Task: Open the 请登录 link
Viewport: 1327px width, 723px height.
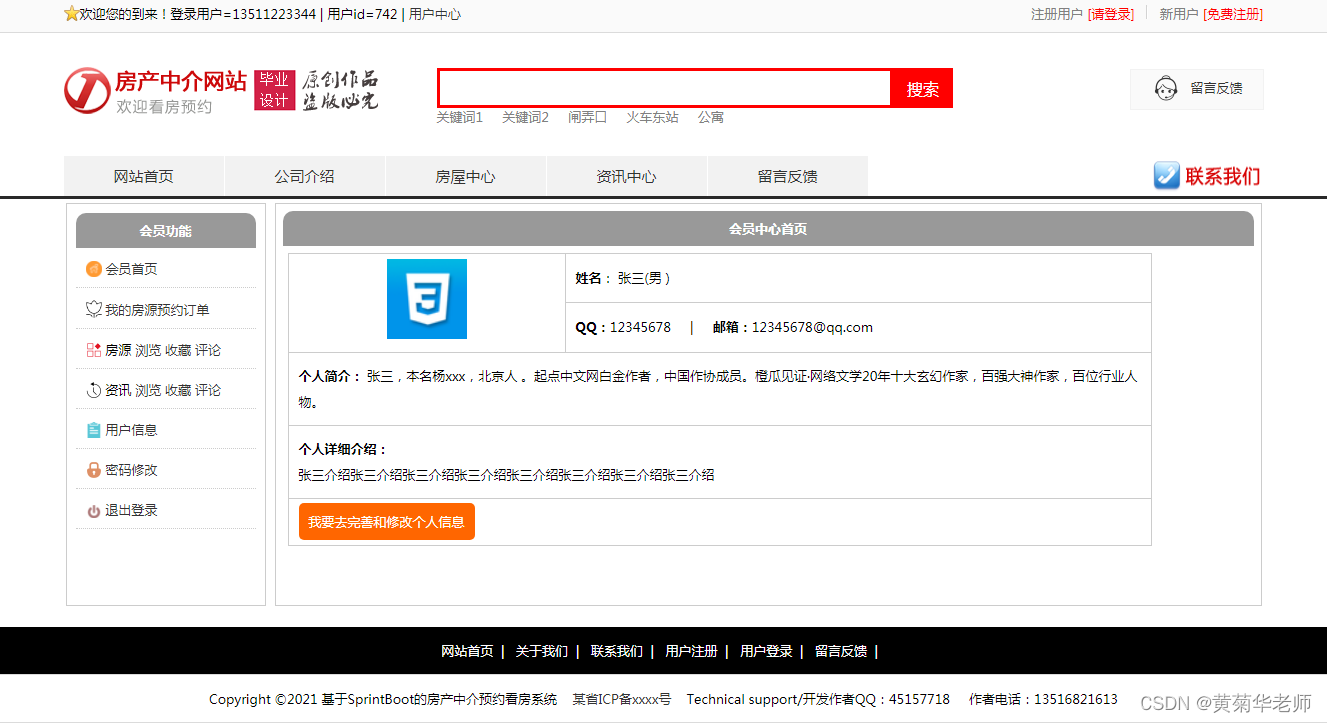Action: pos(1111,15)
